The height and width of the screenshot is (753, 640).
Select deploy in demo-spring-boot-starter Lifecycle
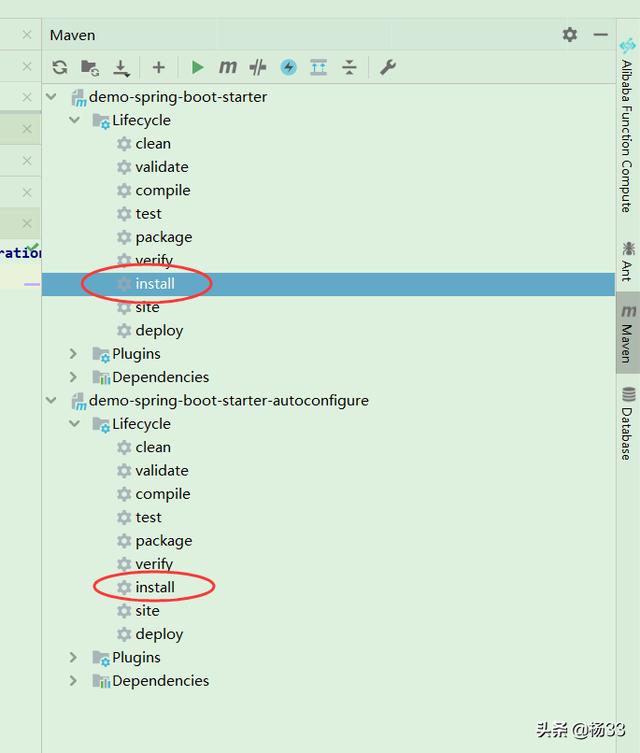159,330
